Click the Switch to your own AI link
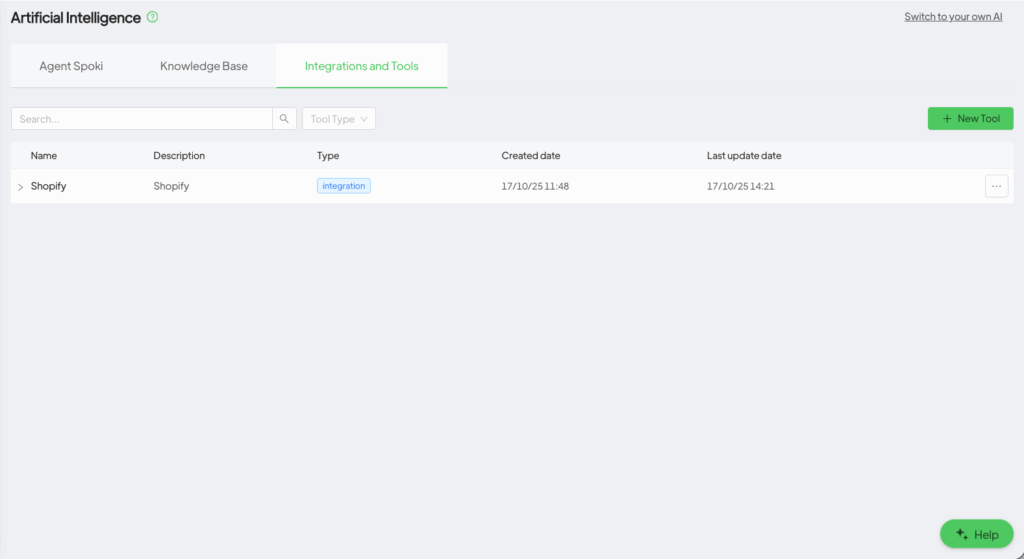The height and width of the screenshot is (559, 1024). pos(953,17)
